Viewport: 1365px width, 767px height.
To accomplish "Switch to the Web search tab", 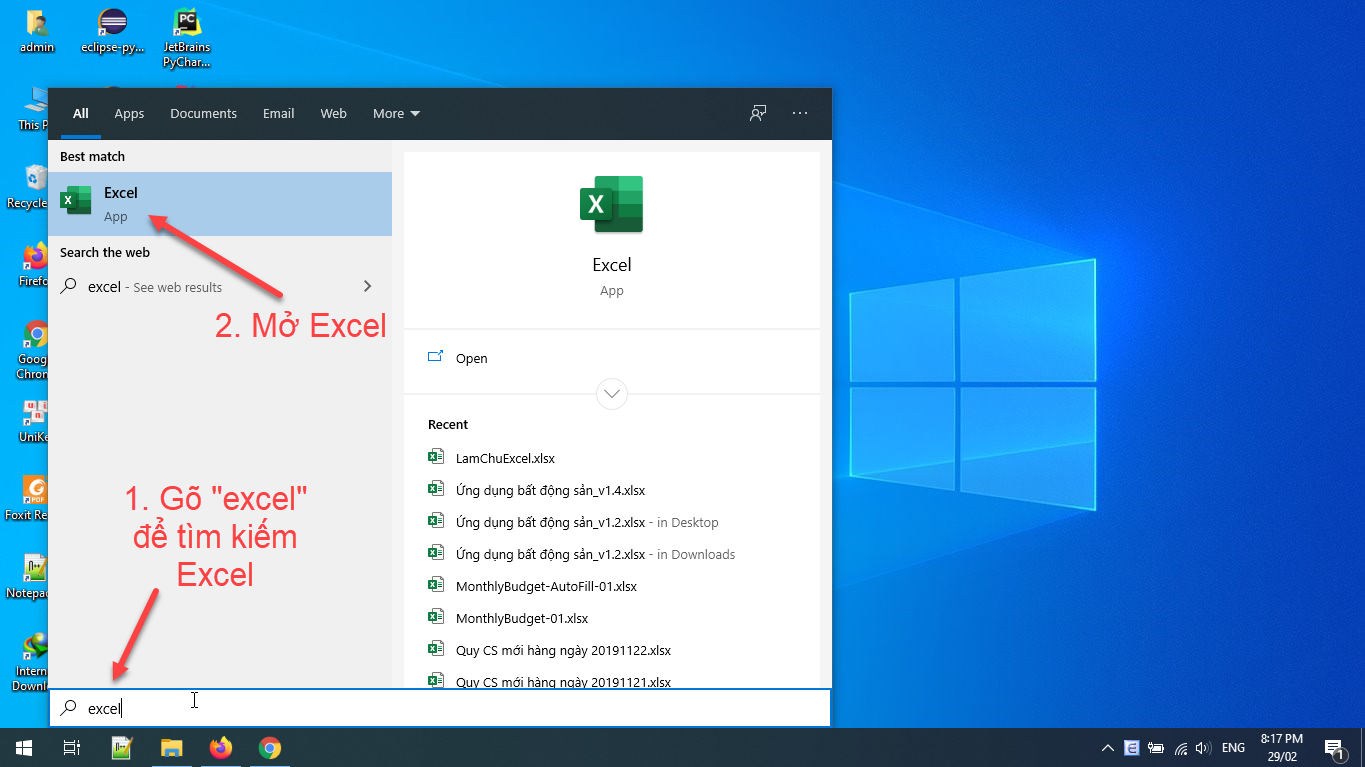I will tap(333, 113).
